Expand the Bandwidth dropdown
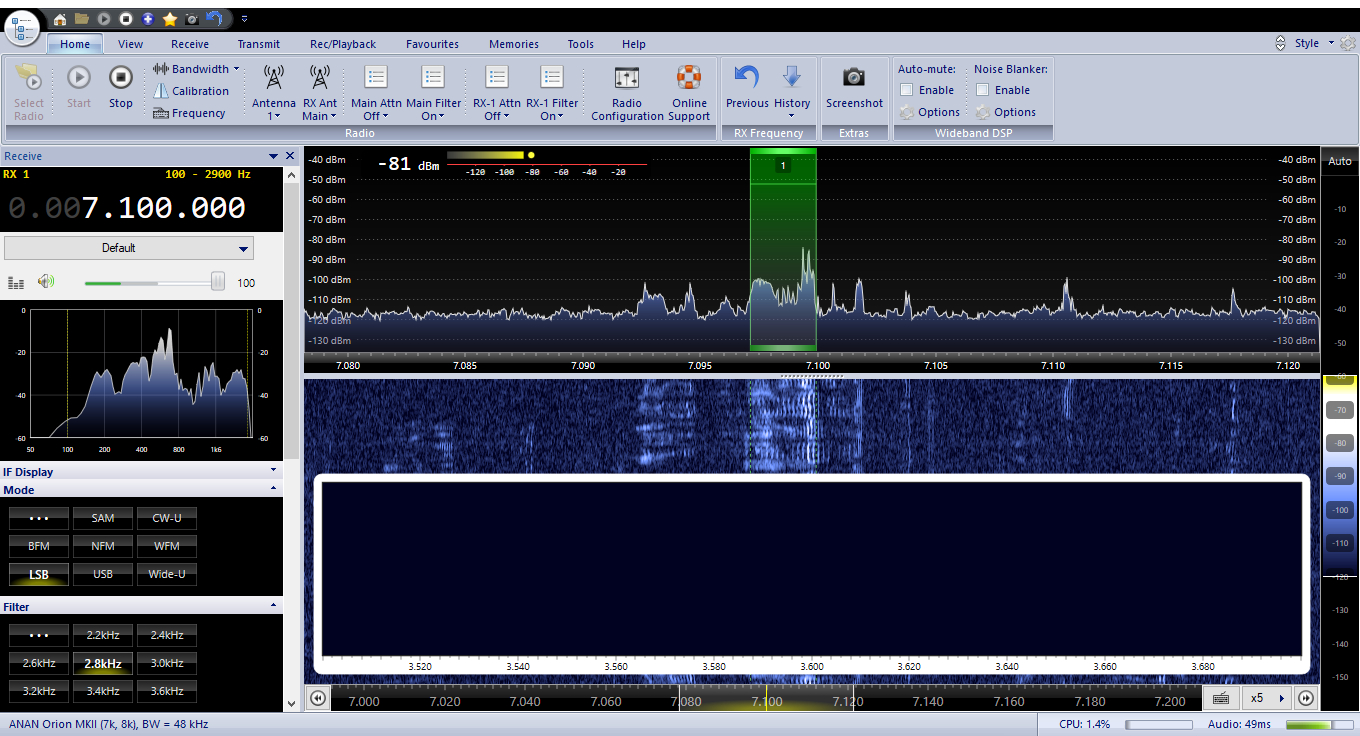Image resolution: width=1360 pixels, height=736 pixels. pos(197,69)
